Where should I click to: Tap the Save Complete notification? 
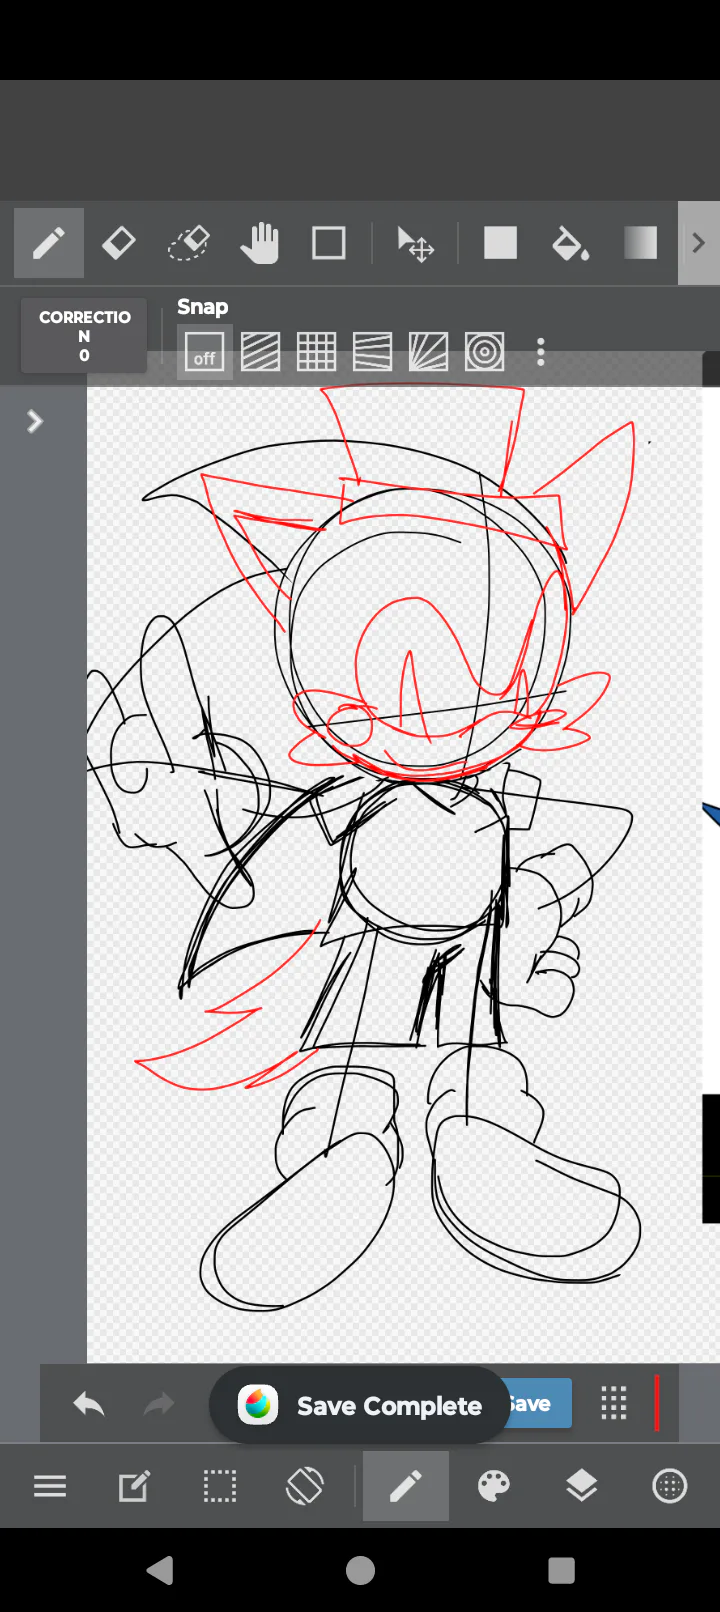click(360, 1405)
